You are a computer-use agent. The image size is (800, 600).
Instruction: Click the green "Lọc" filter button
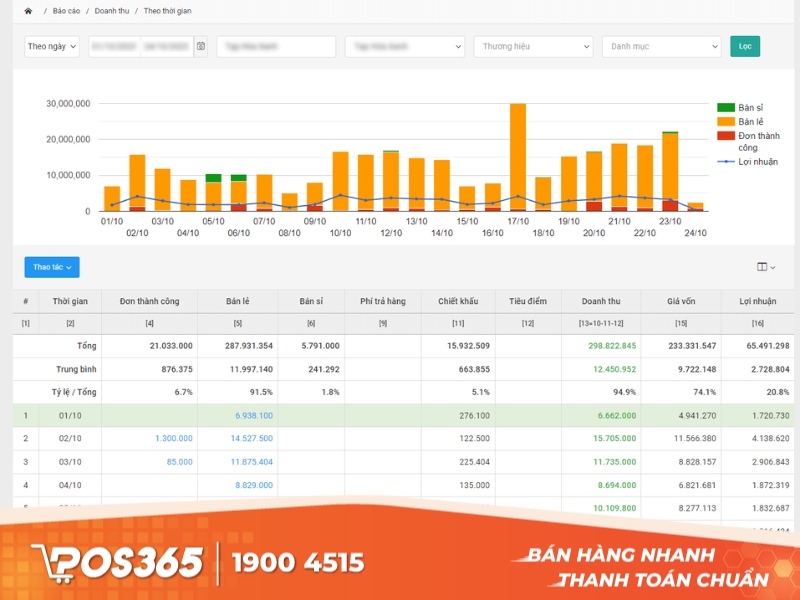(x=744, y=45)
